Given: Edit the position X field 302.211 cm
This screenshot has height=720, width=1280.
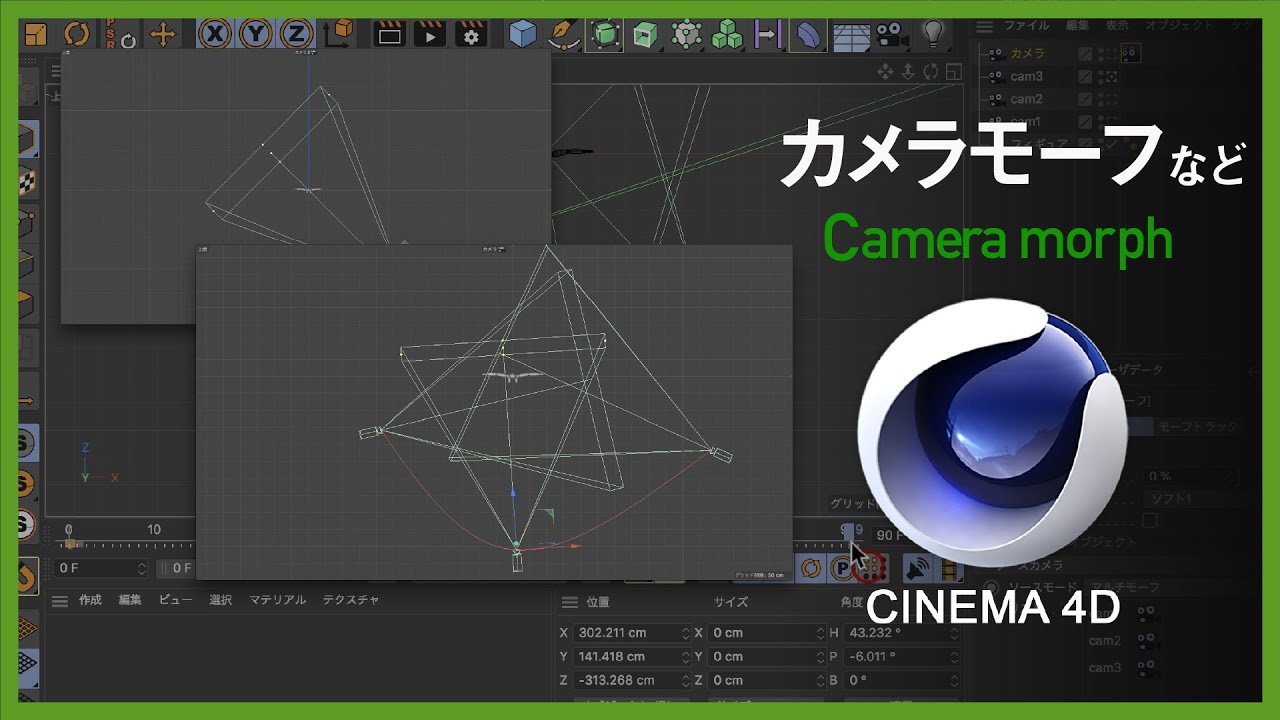Looking at the screenshot, I should pyautogui.click(x=632, y=633).
